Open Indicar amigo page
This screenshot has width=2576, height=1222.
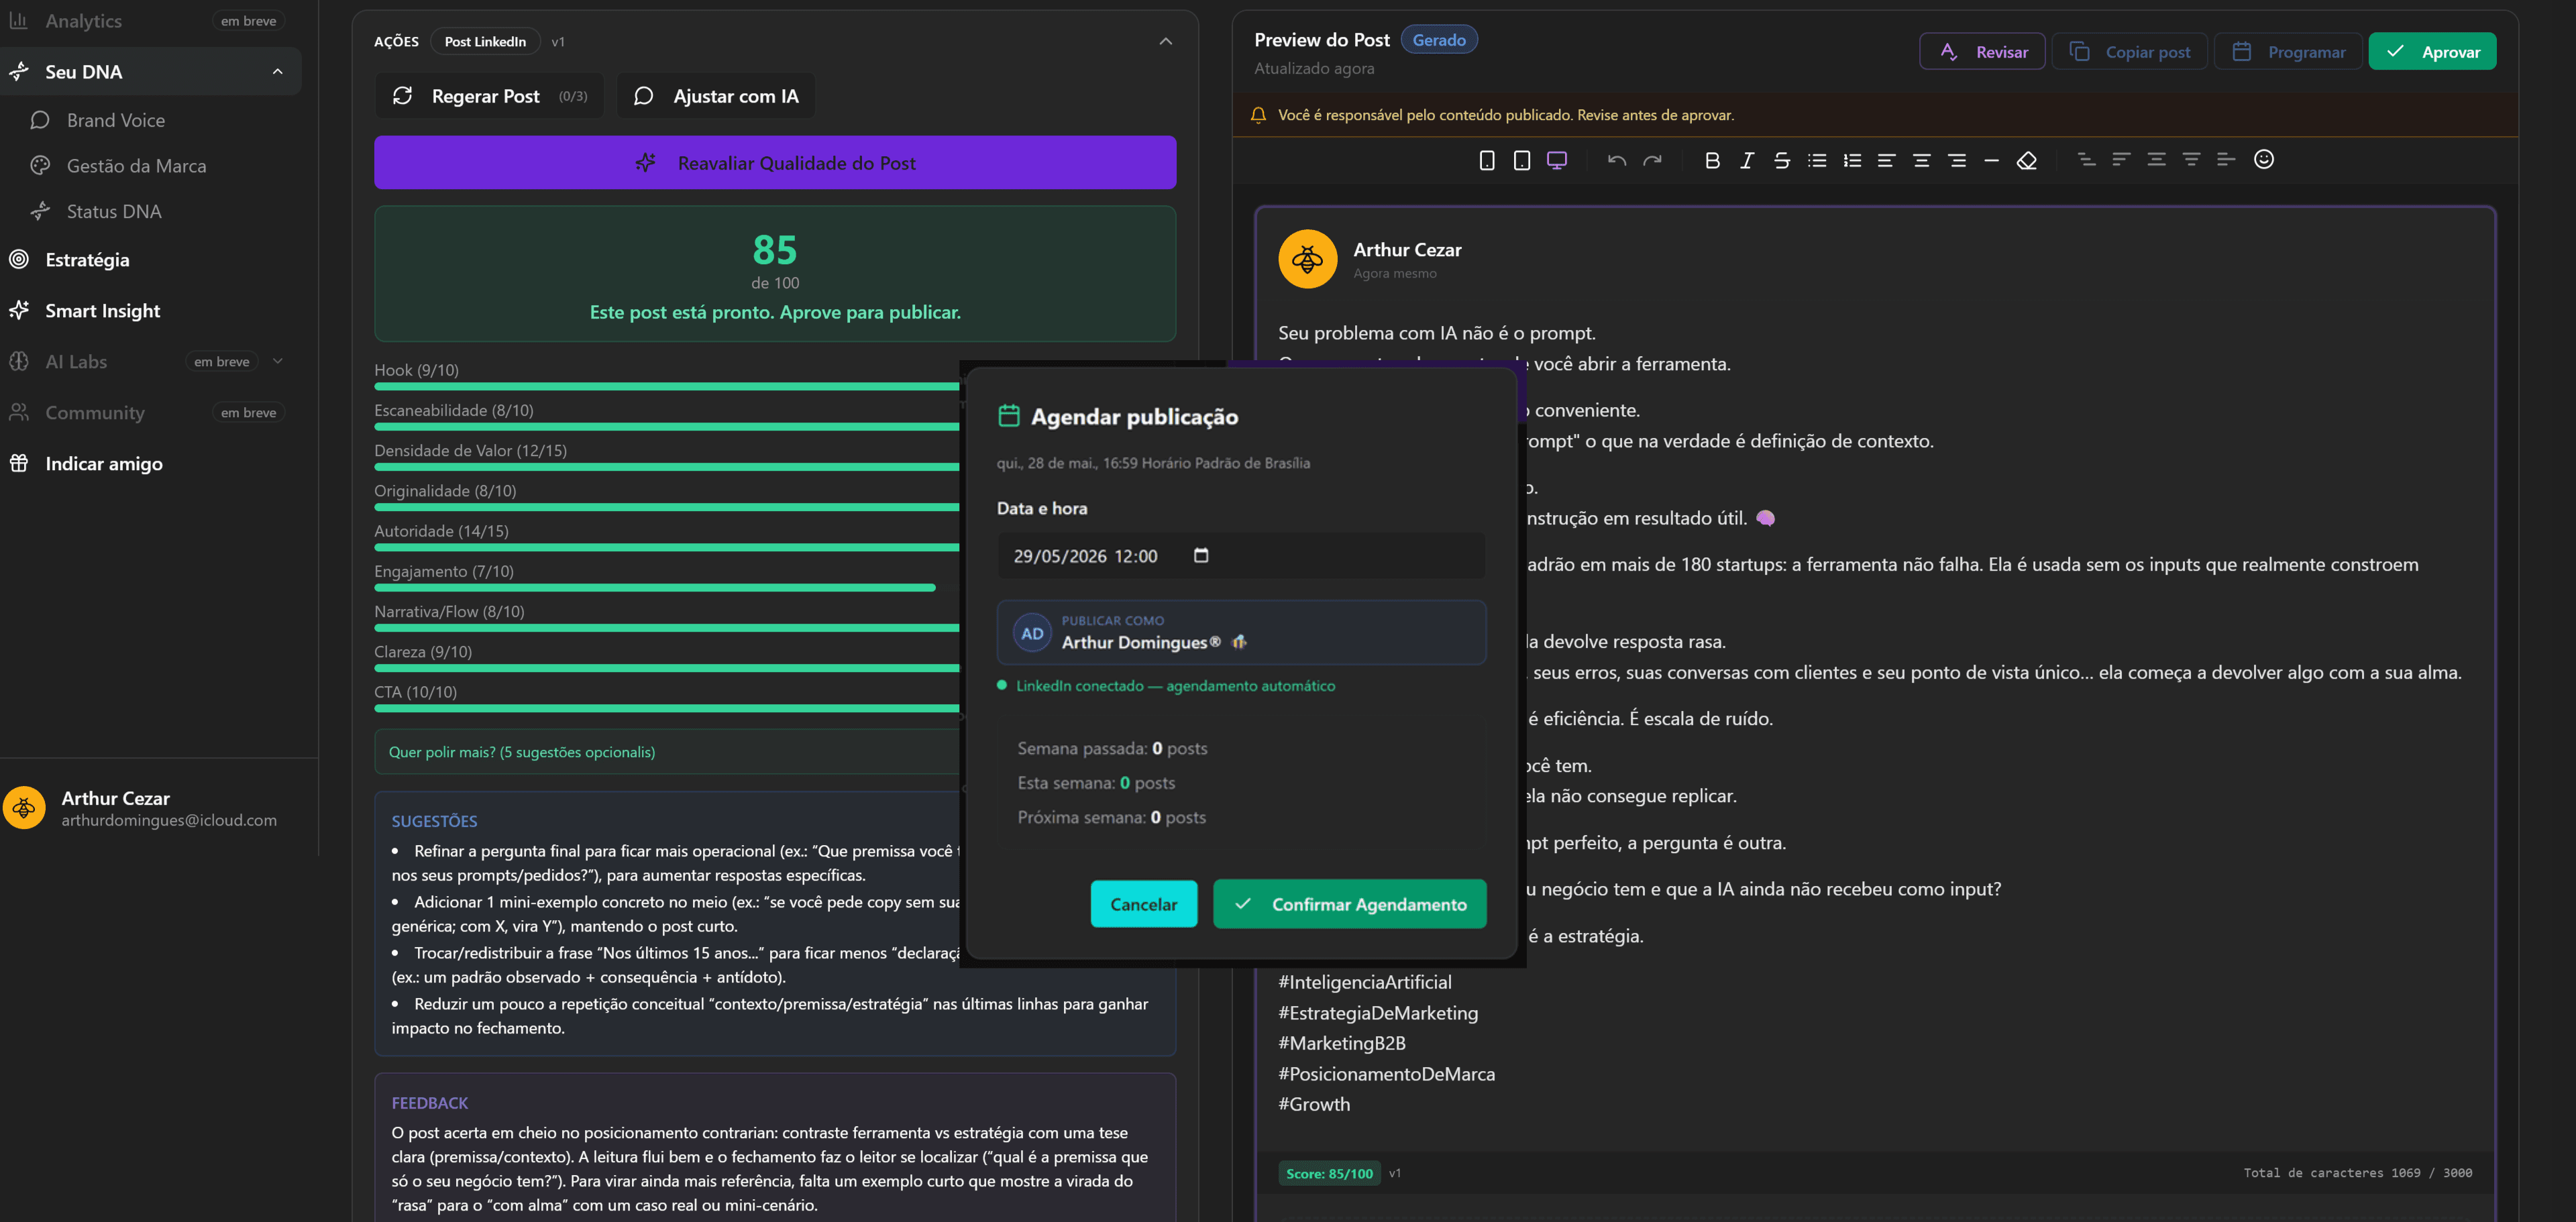tap(104, 464)
